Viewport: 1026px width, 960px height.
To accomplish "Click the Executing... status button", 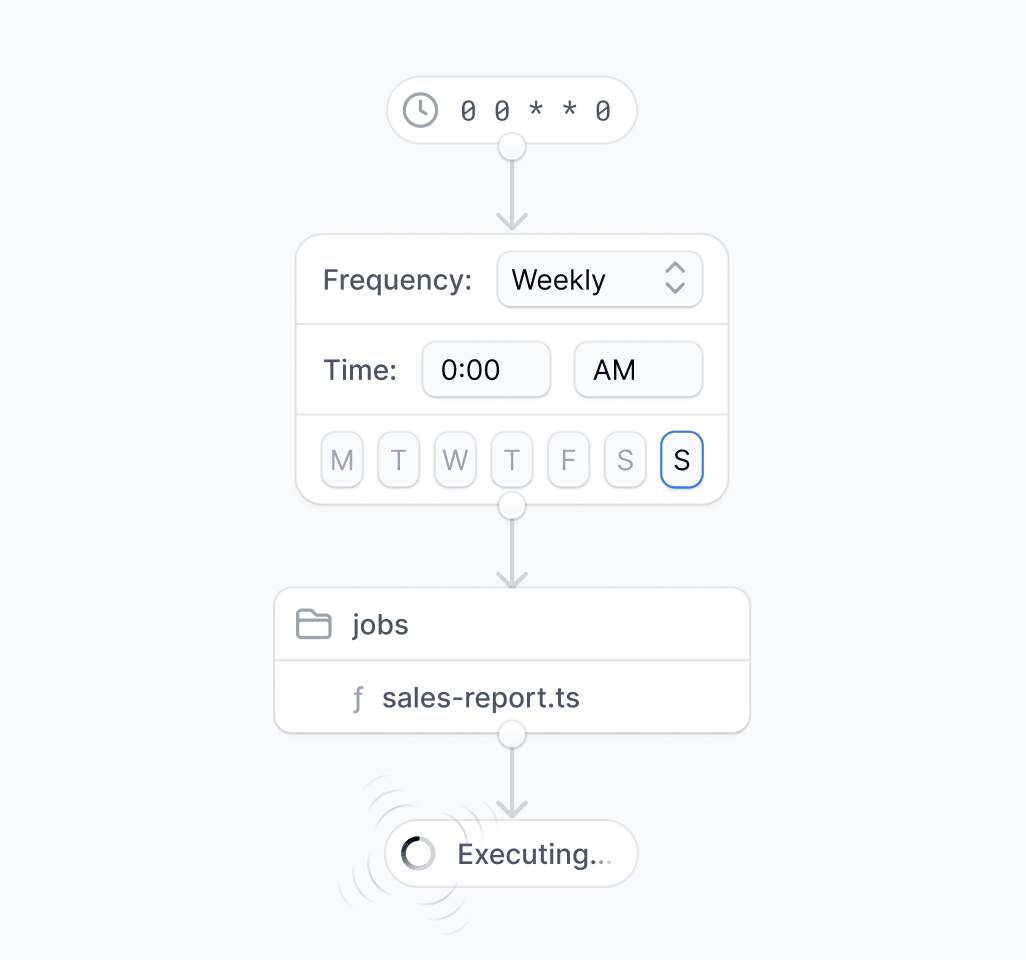I will point(512,853).
